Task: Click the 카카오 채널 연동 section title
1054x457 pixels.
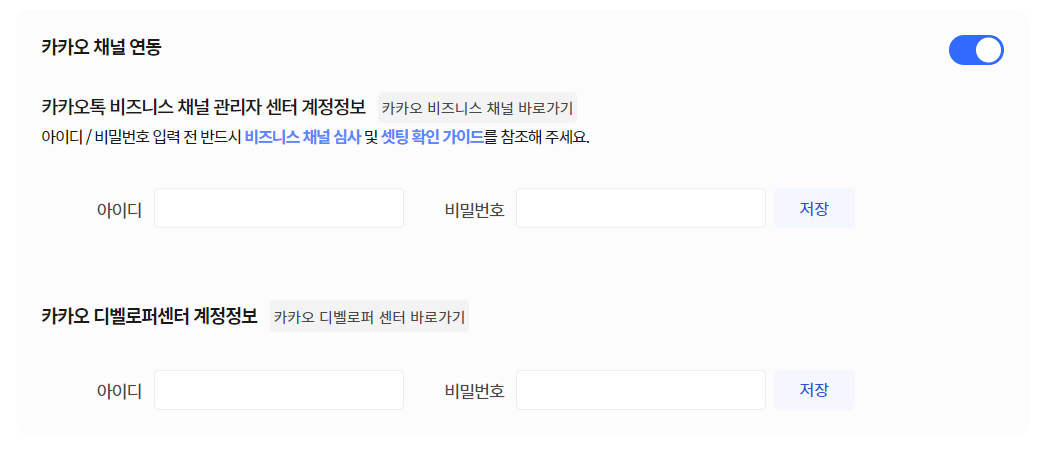Action: 101,47
